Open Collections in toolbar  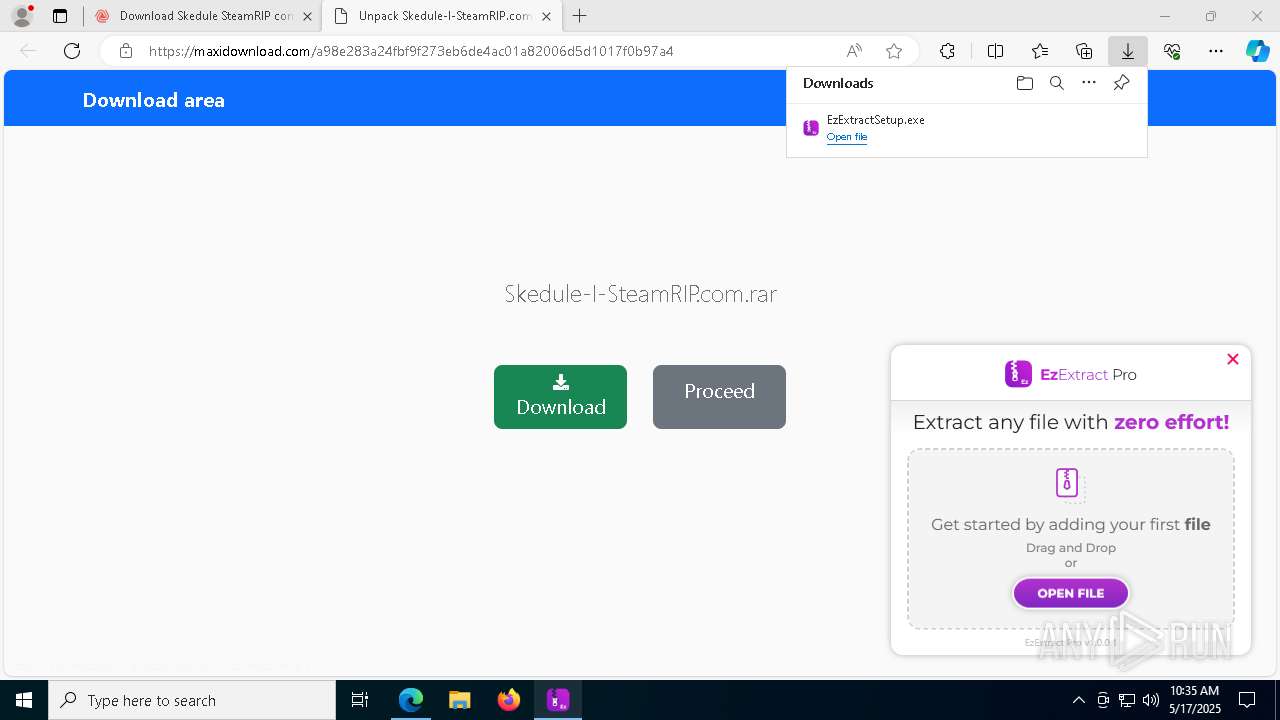[x=1084, y=51]
